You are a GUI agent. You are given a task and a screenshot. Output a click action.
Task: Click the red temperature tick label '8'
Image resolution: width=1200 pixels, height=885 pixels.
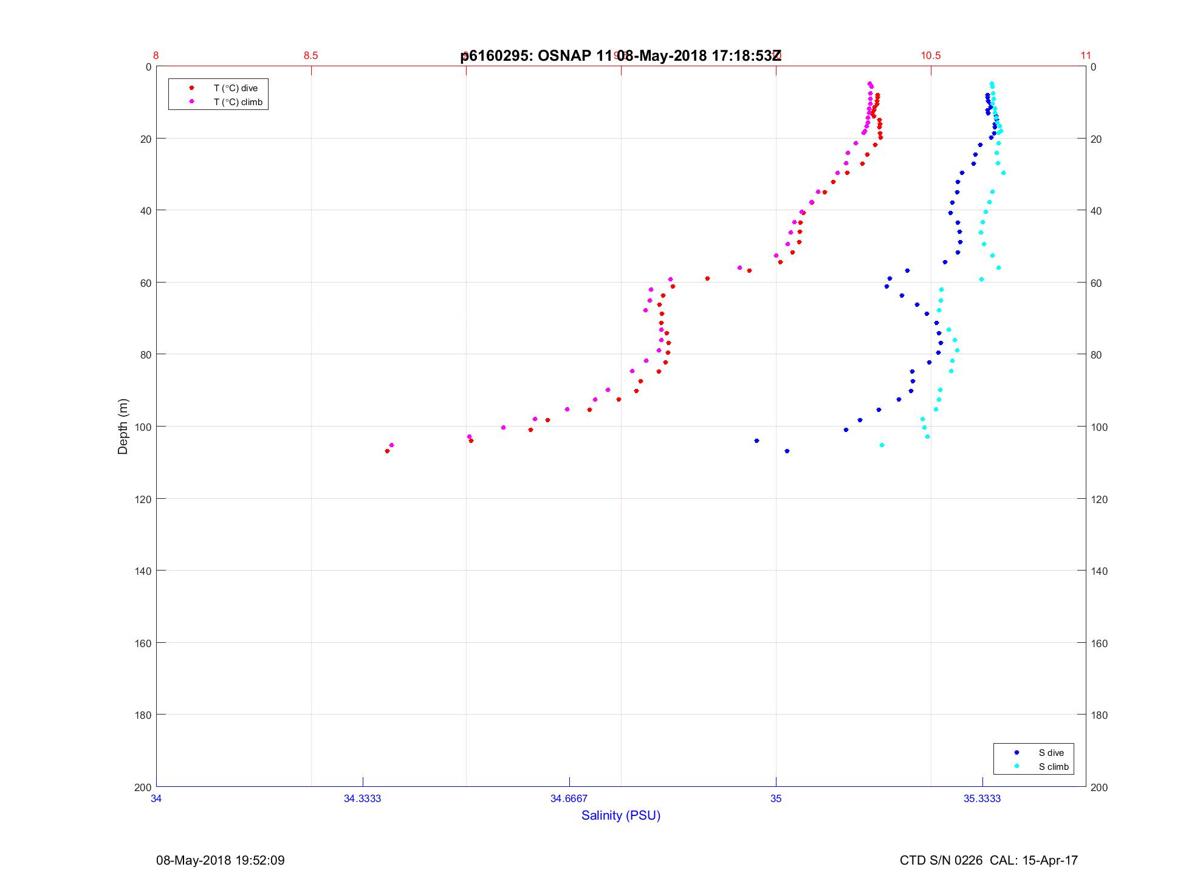[156, 56]
